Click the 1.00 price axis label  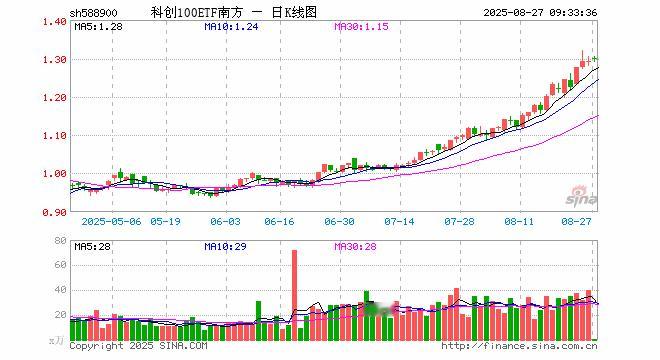tap(54, 173)
